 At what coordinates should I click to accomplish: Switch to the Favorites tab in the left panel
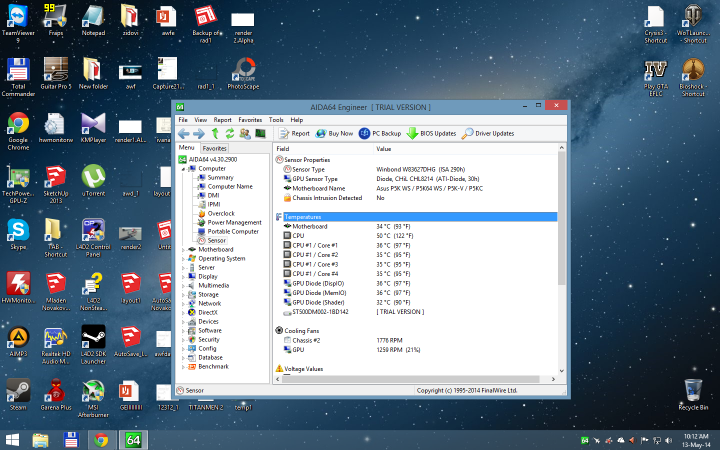(214, 148)
